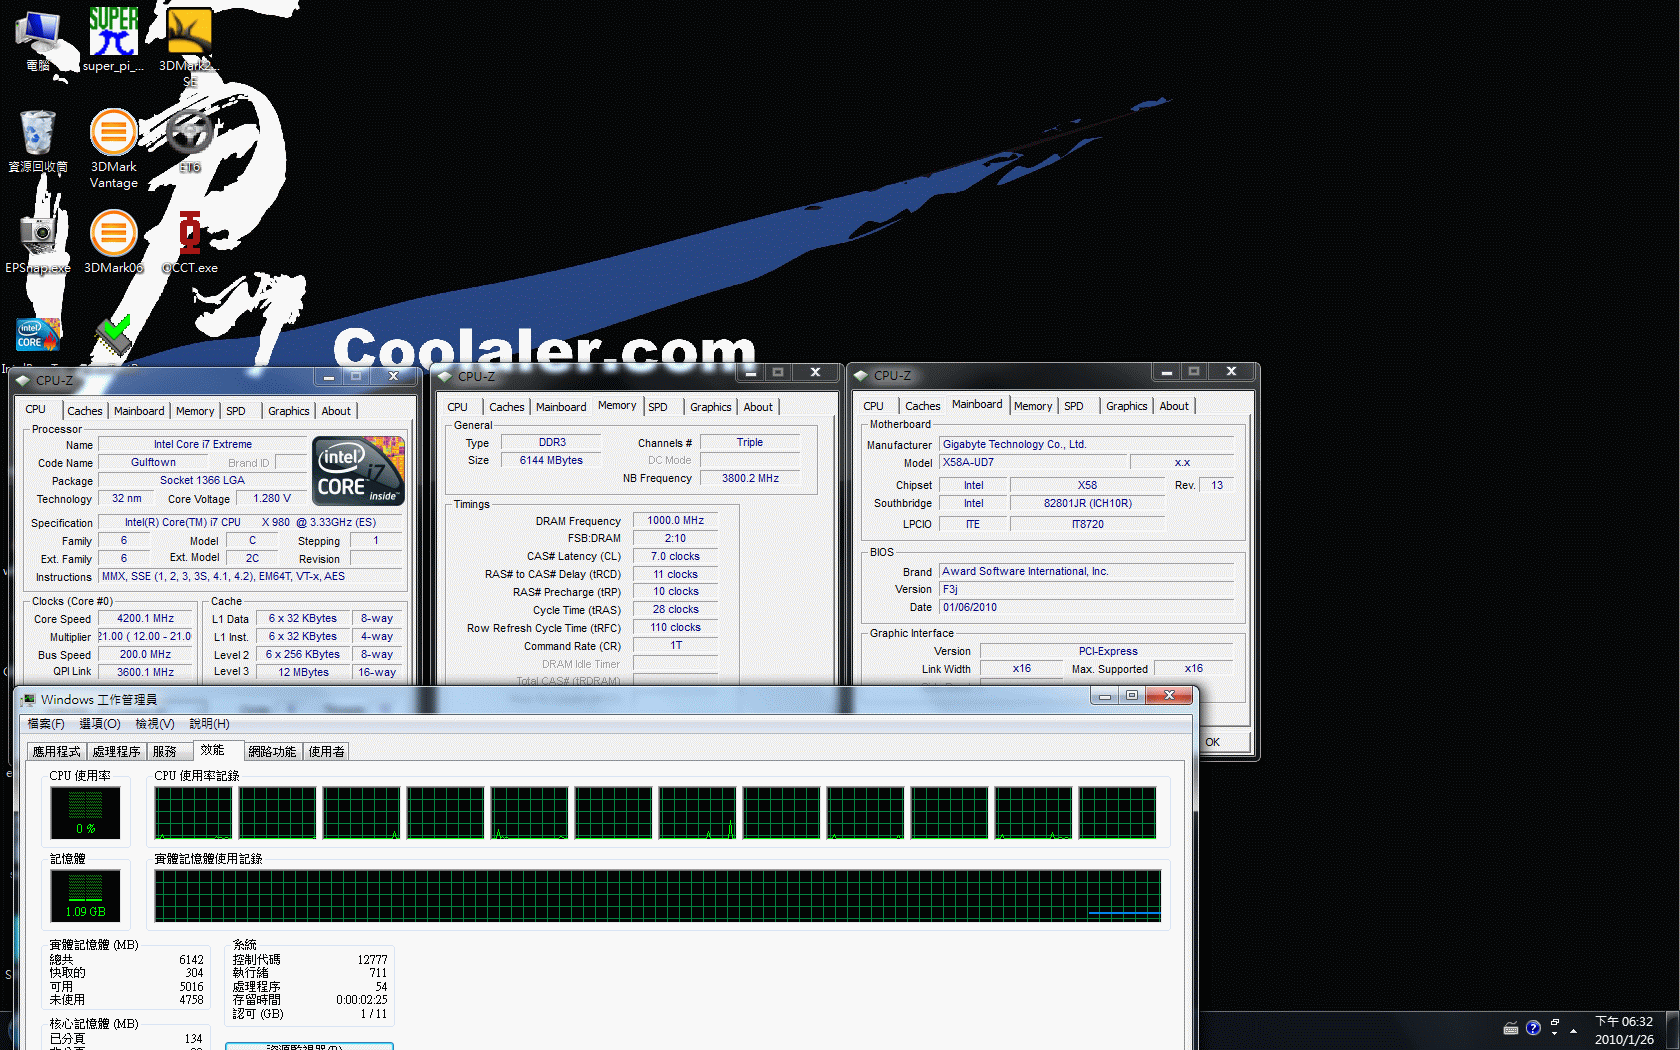The width and height of the screenshot is (1680, 1050).
Task: Launch the super_pi desktop icon
Action: tap(113, 40)
